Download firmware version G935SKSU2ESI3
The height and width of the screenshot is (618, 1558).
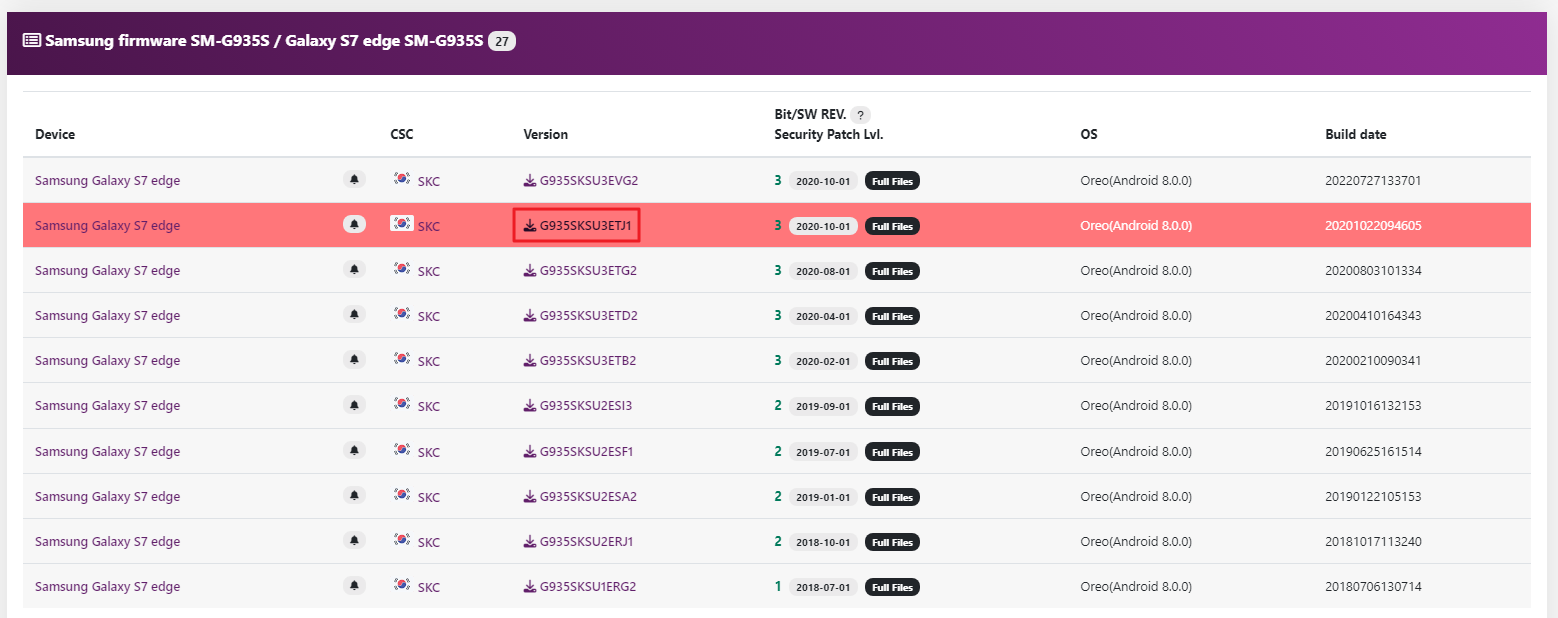click(x=578, y=406)
